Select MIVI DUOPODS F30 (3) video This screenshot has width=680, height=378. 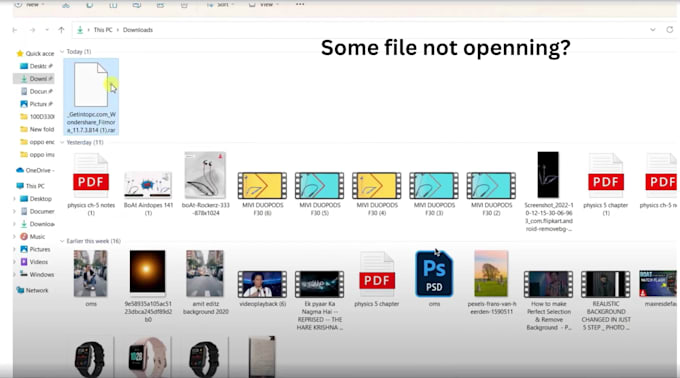[434, 193]
